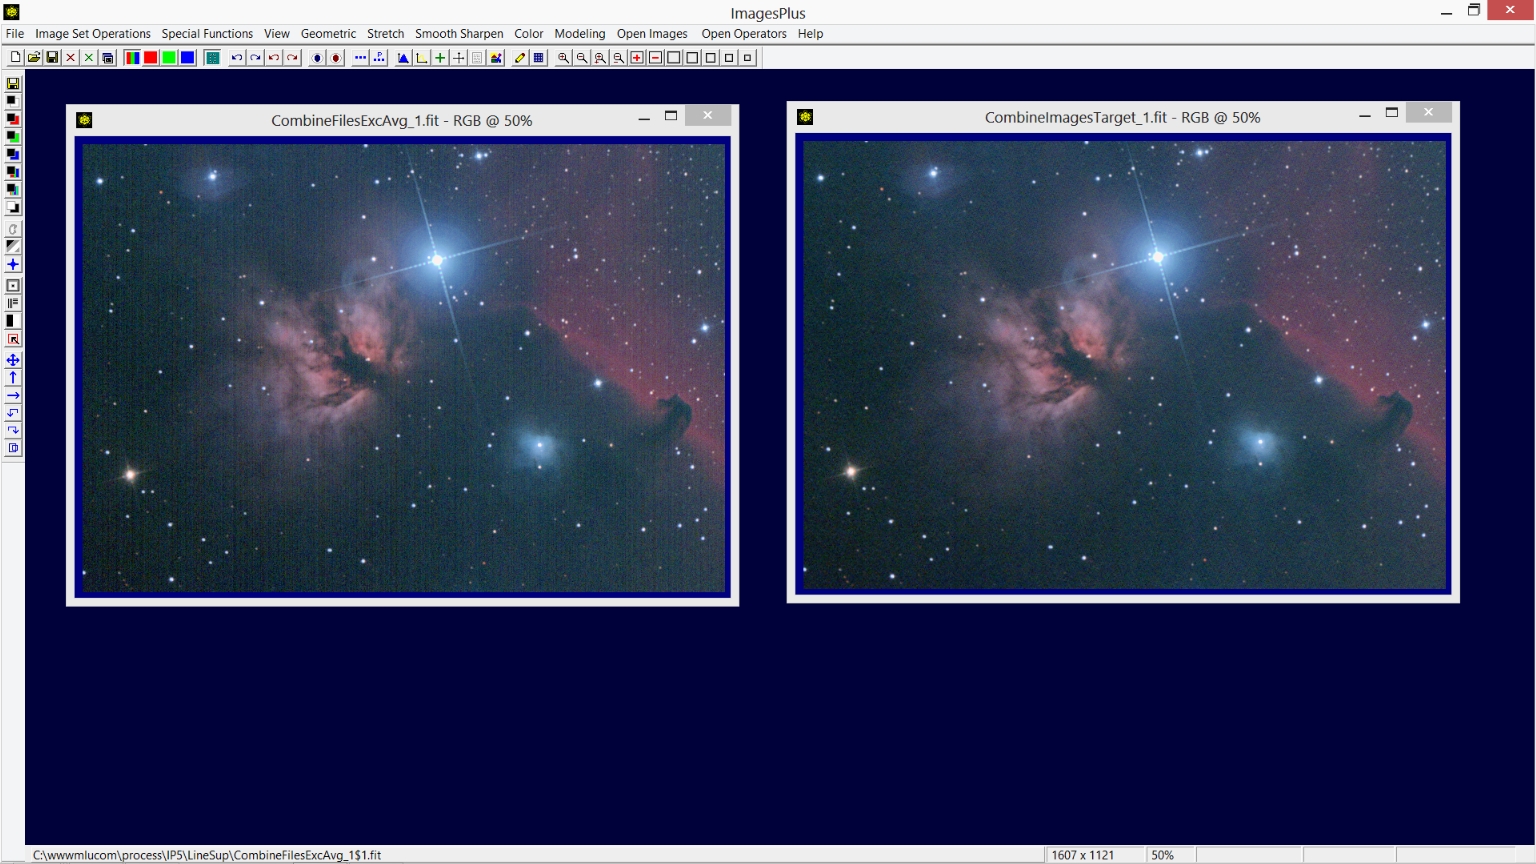
Task: Click red redo arrow icon
Action: [x=292, y=58]
